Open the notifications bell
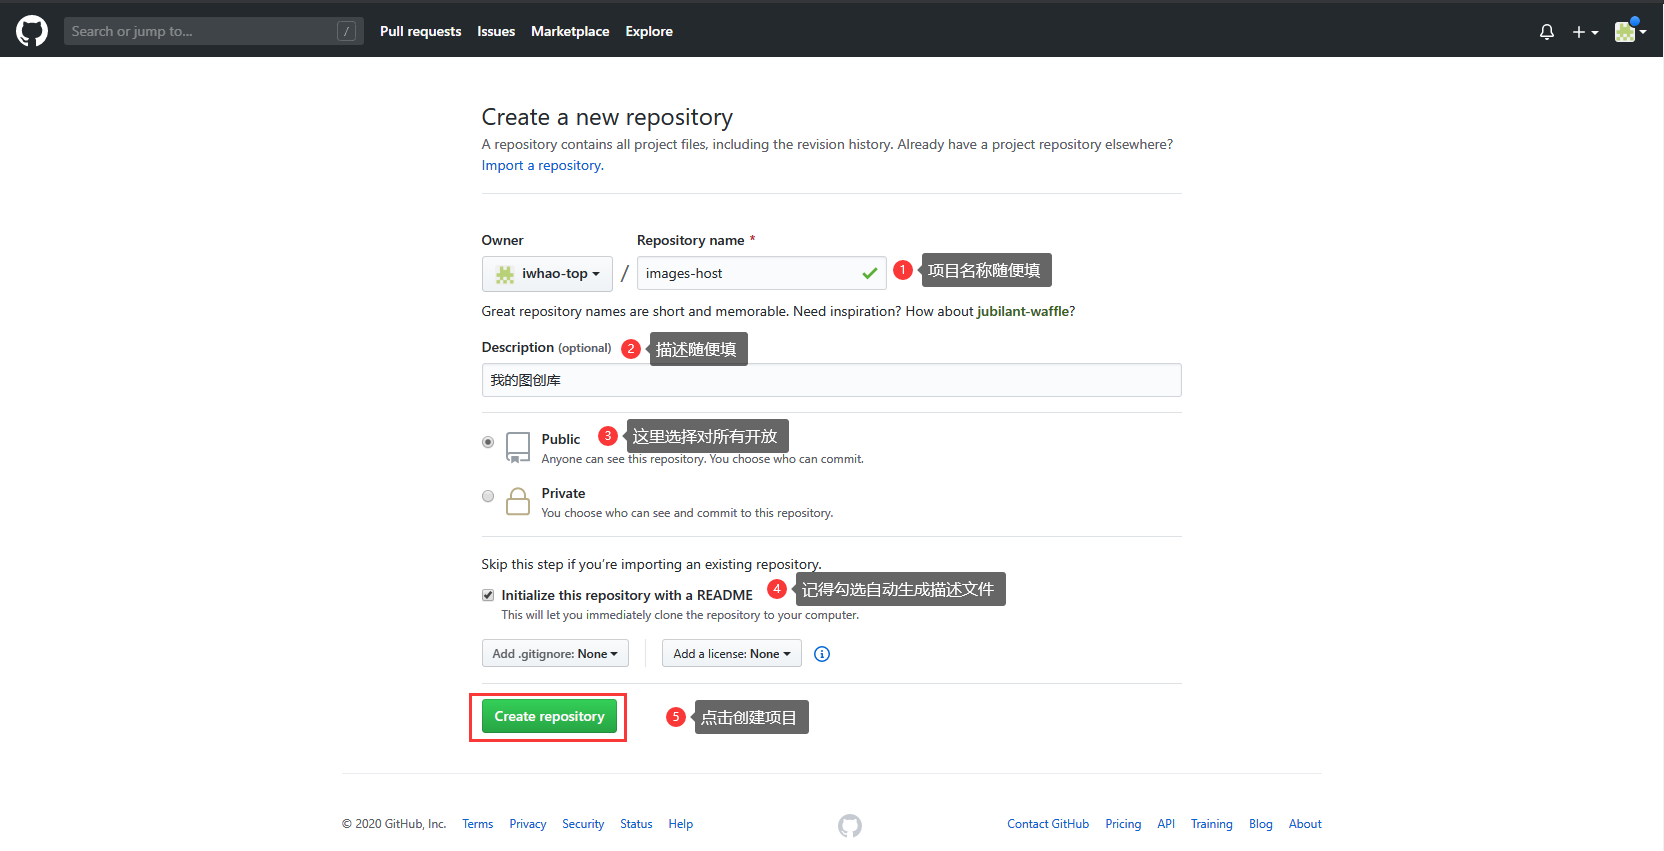Screen dimensions: 1664x851 pyautogui.click(x=1547, y=32)
